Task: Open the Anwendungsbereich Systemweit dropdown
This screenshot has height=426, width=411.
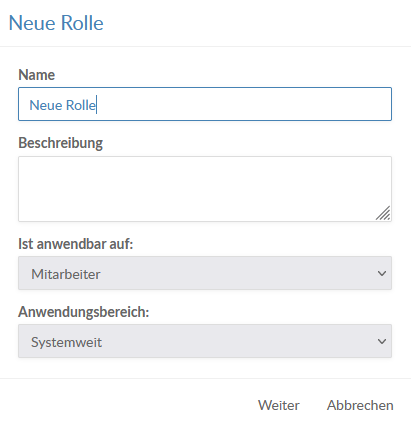Action: click(205, 341)
